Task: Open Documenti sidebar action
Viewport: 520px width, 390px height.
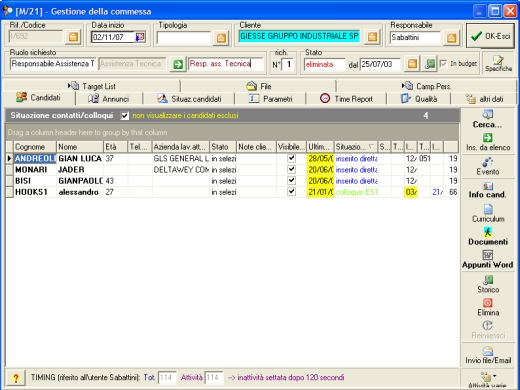Action: [x=487, y=236]
